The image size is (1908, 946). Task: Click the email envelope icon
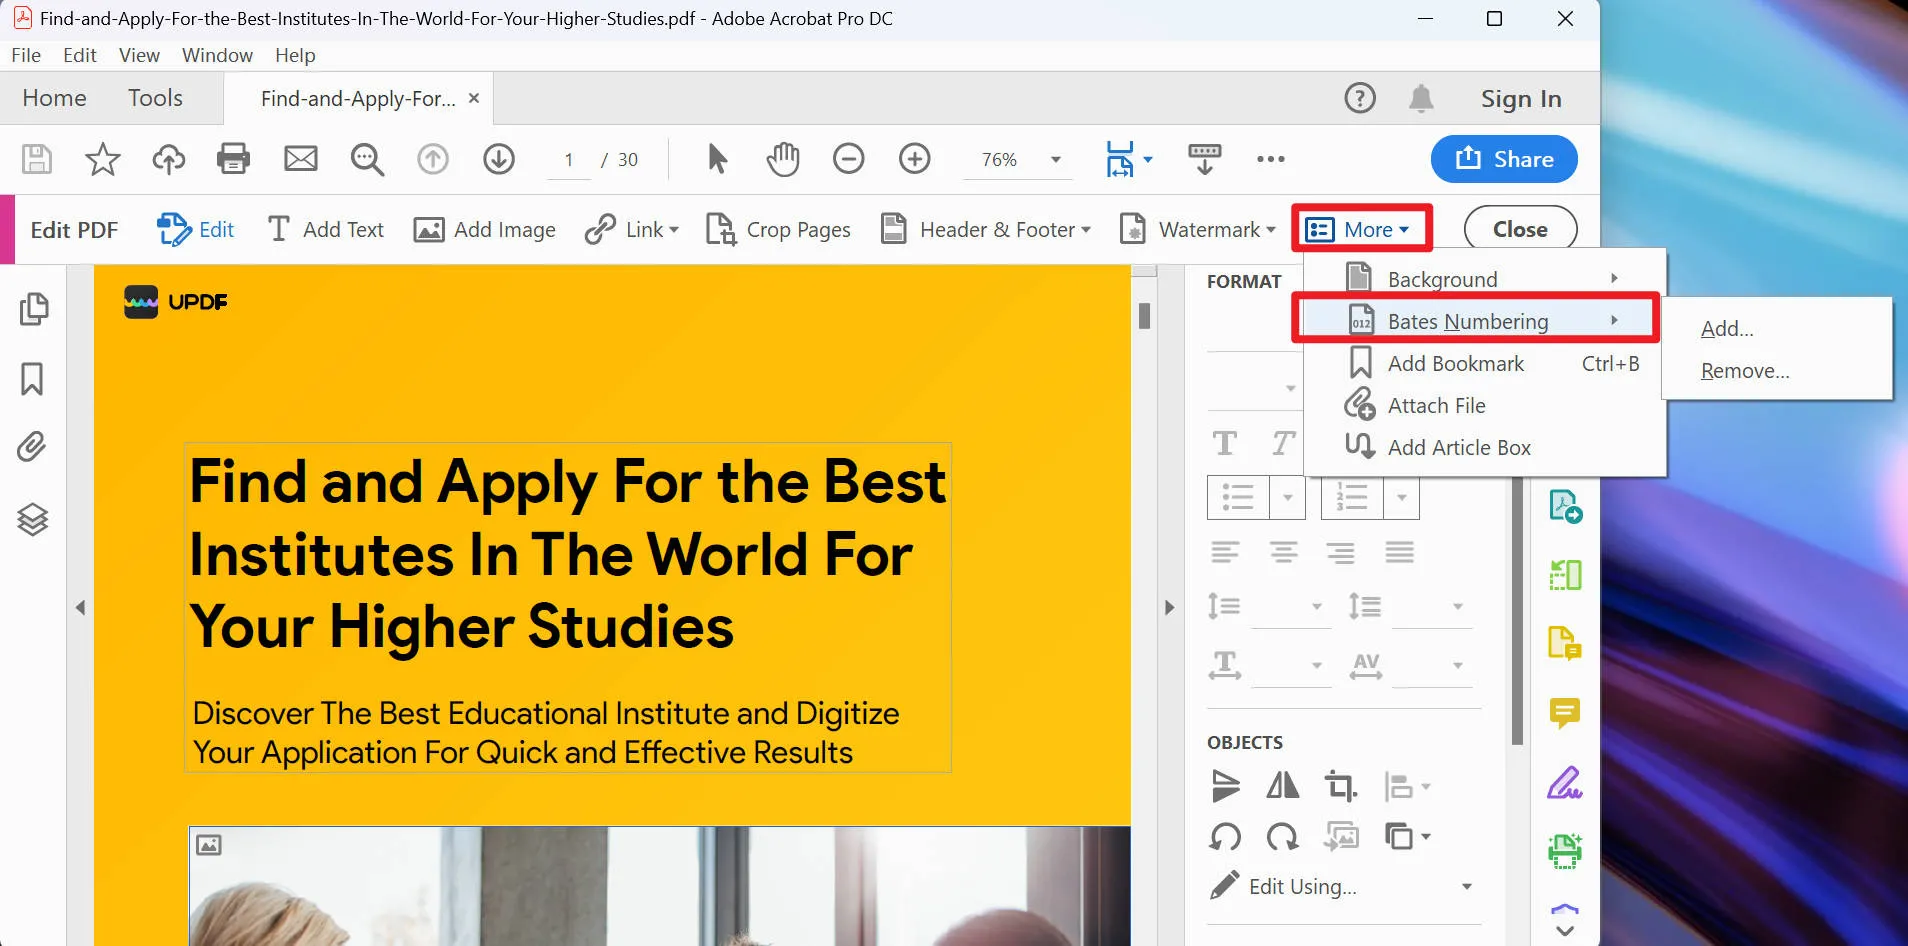[300, 159]
